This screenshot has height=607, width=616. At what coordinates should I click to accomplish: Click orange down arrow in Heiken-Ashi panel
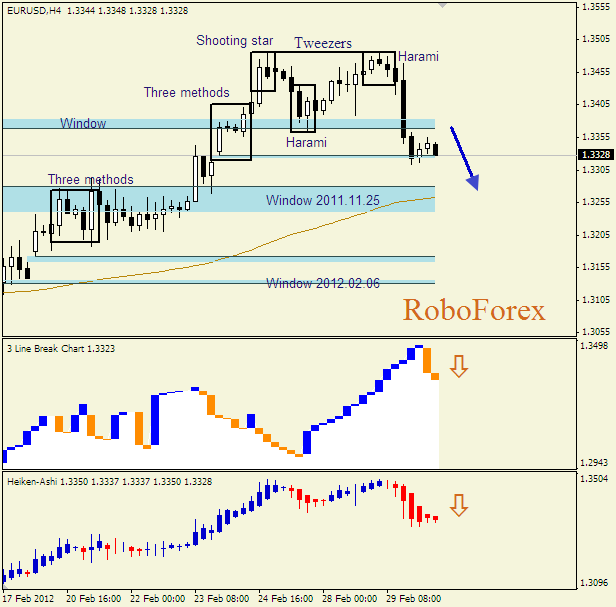(458, 505)
